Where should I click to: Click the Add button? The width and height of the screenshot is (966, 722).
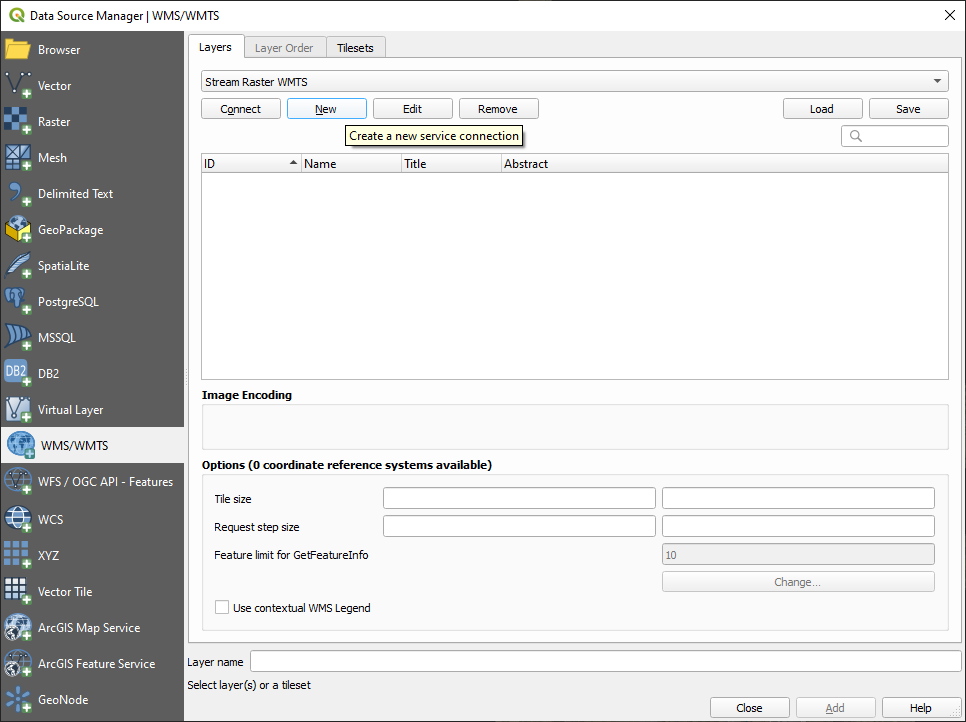[835, 708]
